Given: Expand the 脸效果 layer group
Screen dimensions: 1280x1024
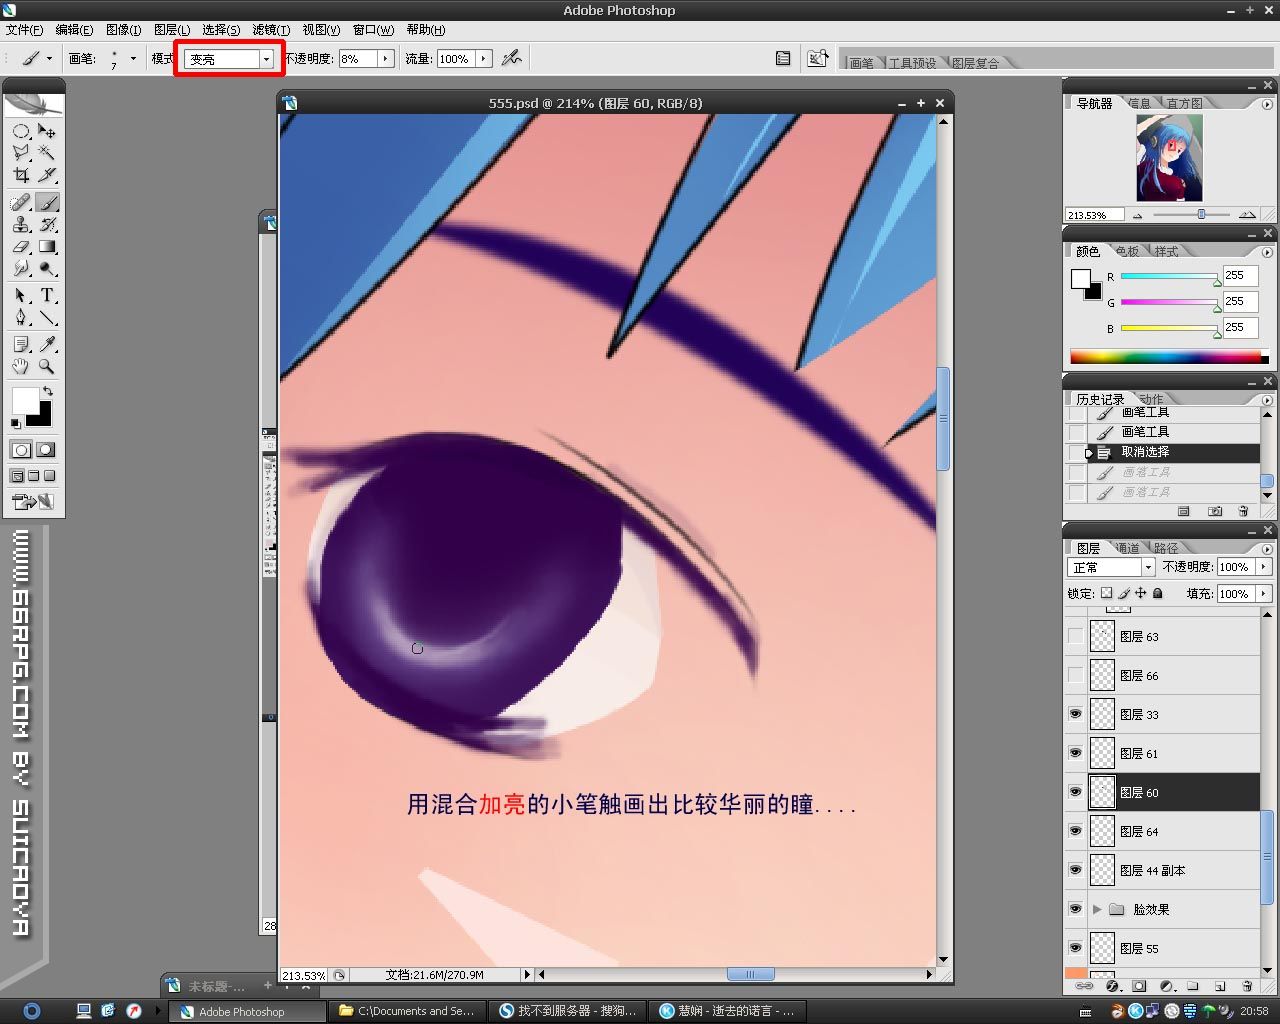Looking at the screenshot, I should pyautogui.click(x=1097, y=909).
